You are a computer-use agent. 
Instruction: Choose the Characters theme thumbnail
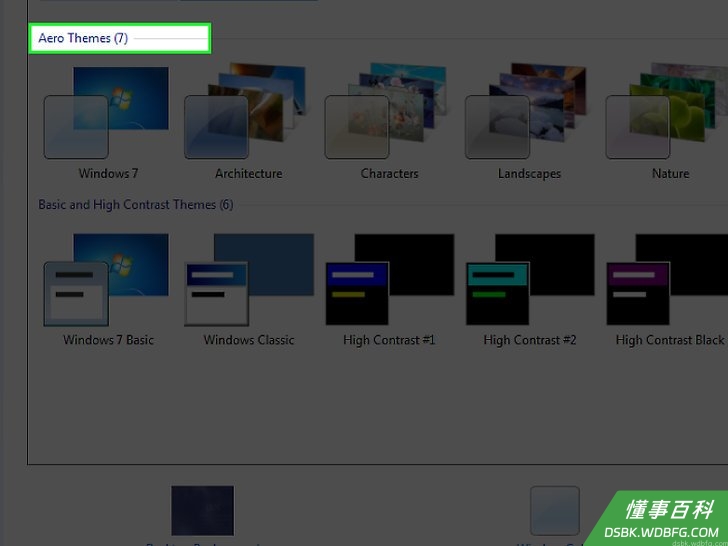(x=385, y=111)
